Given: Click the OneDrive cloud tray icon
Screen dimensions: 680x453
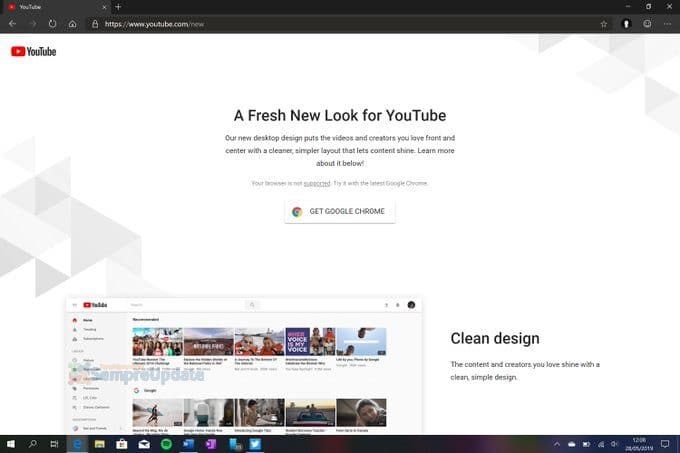Looking at the screenshot, I should tap(572, 444).
